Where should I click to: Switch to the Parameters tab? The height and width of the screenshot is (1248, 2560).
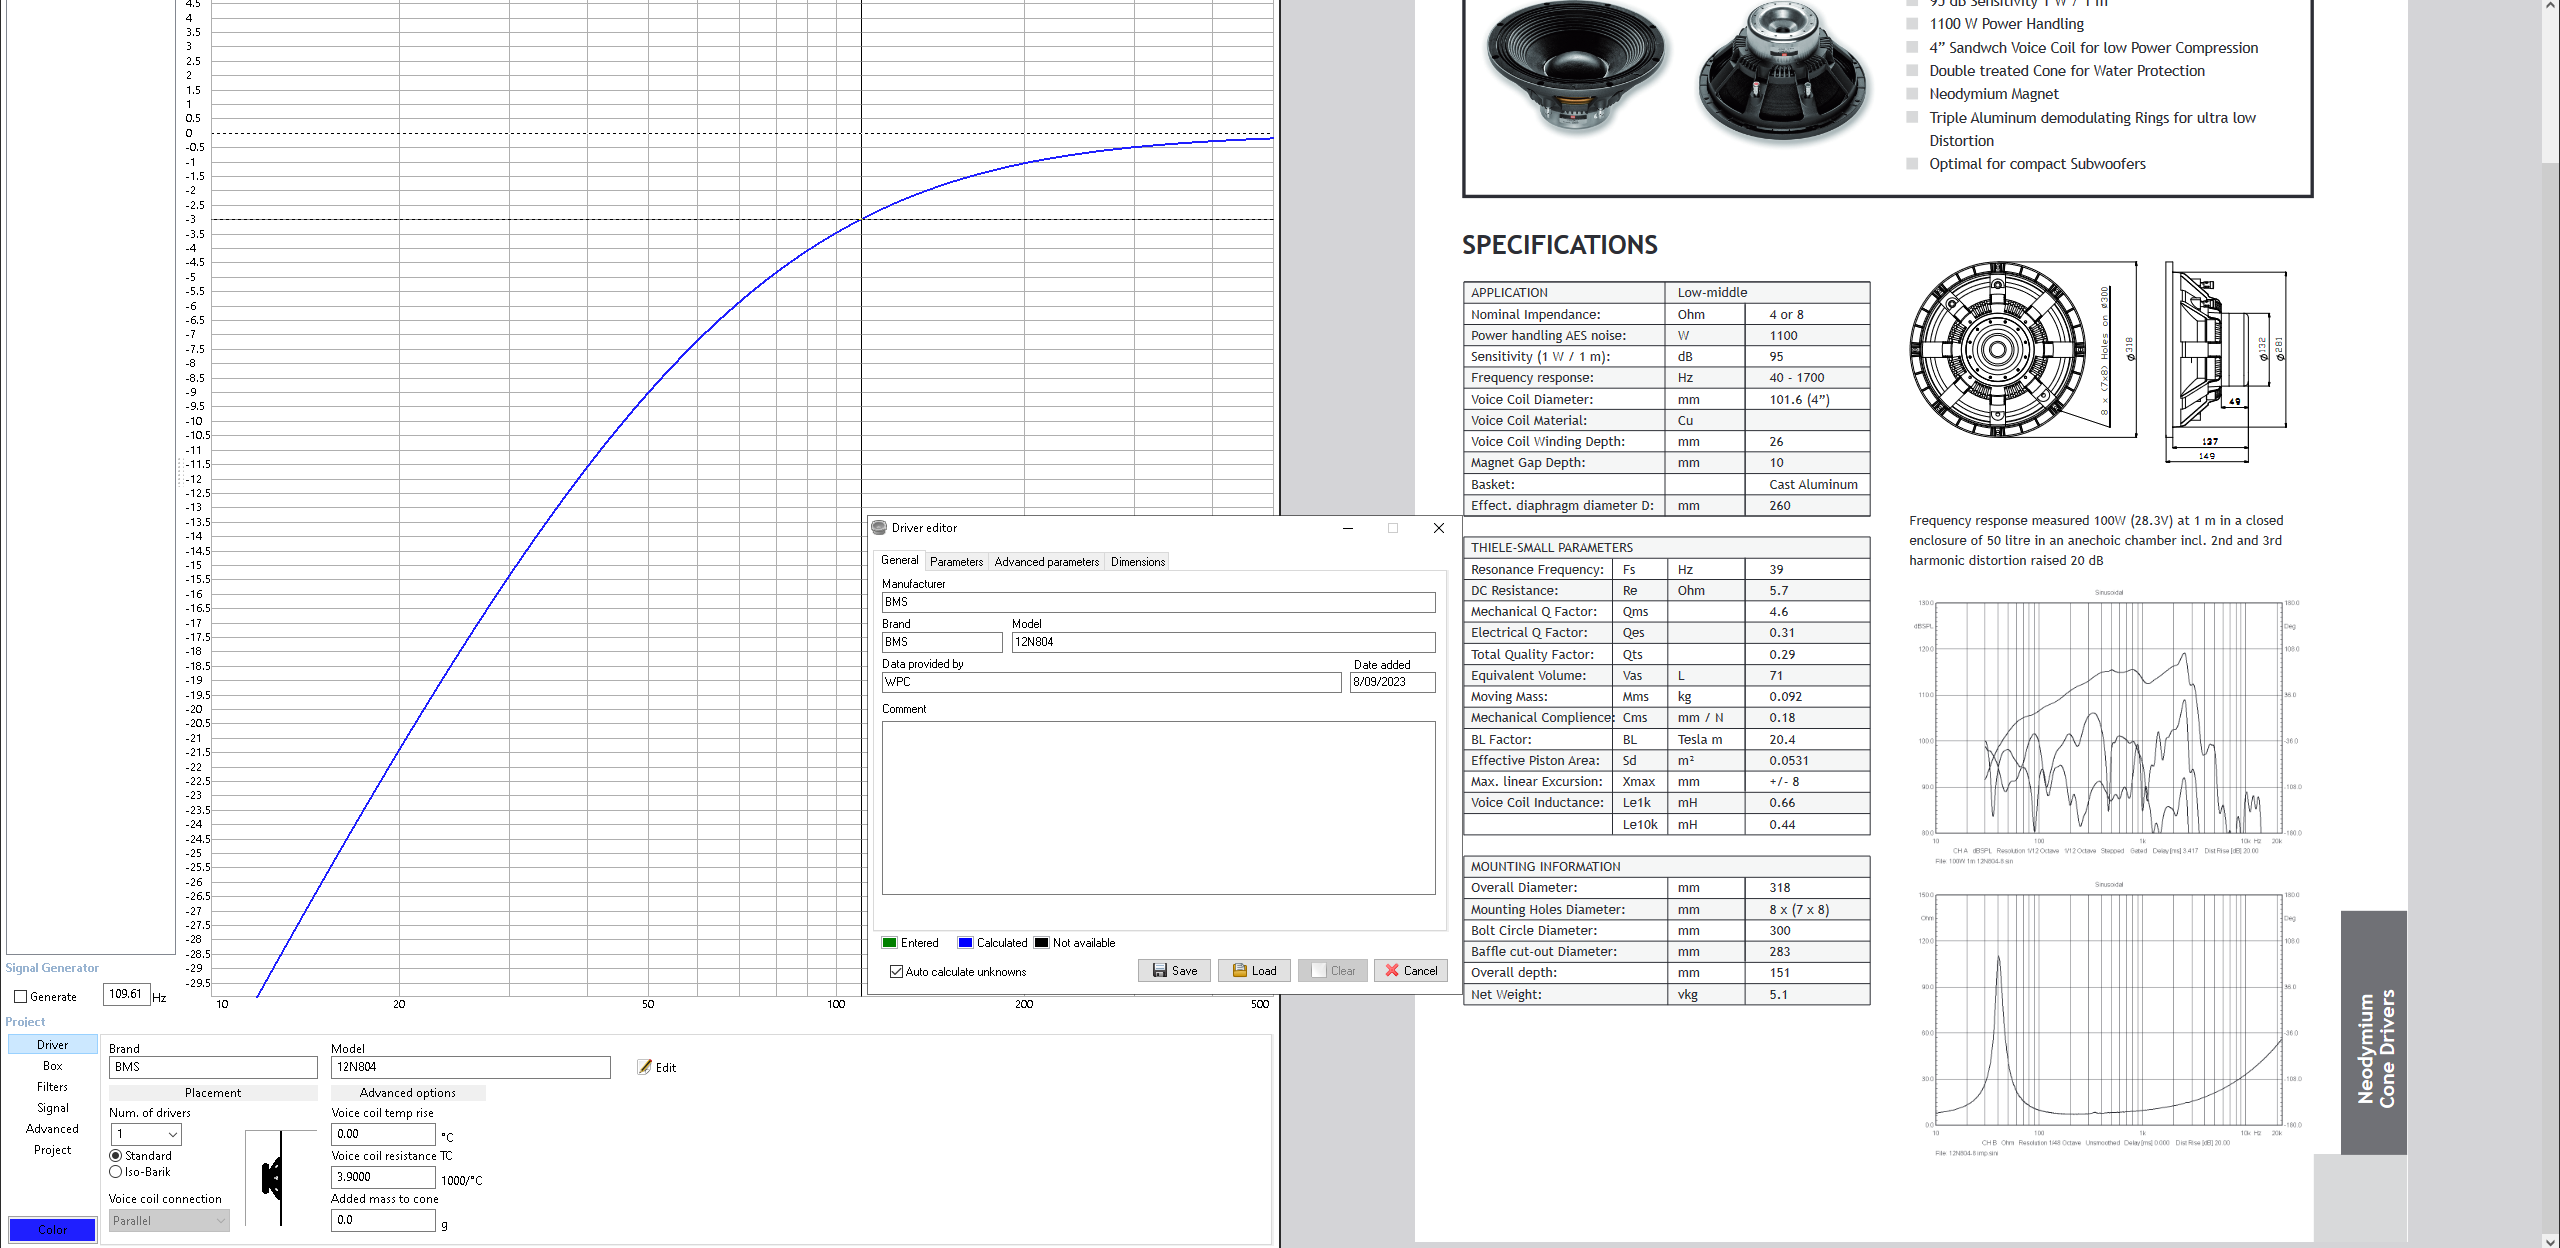pyautogui.click(x=956, y=562)
